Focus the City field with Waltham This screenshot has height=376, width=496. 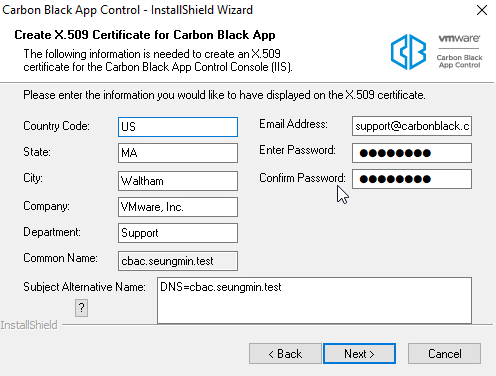[x=178, y=181]
